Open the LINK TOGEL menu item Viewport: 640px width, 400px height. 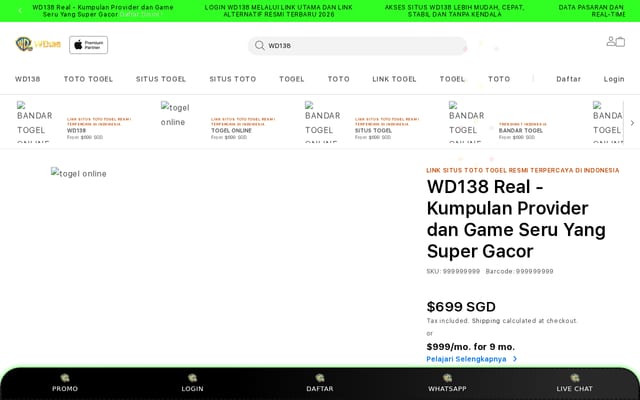394,79
